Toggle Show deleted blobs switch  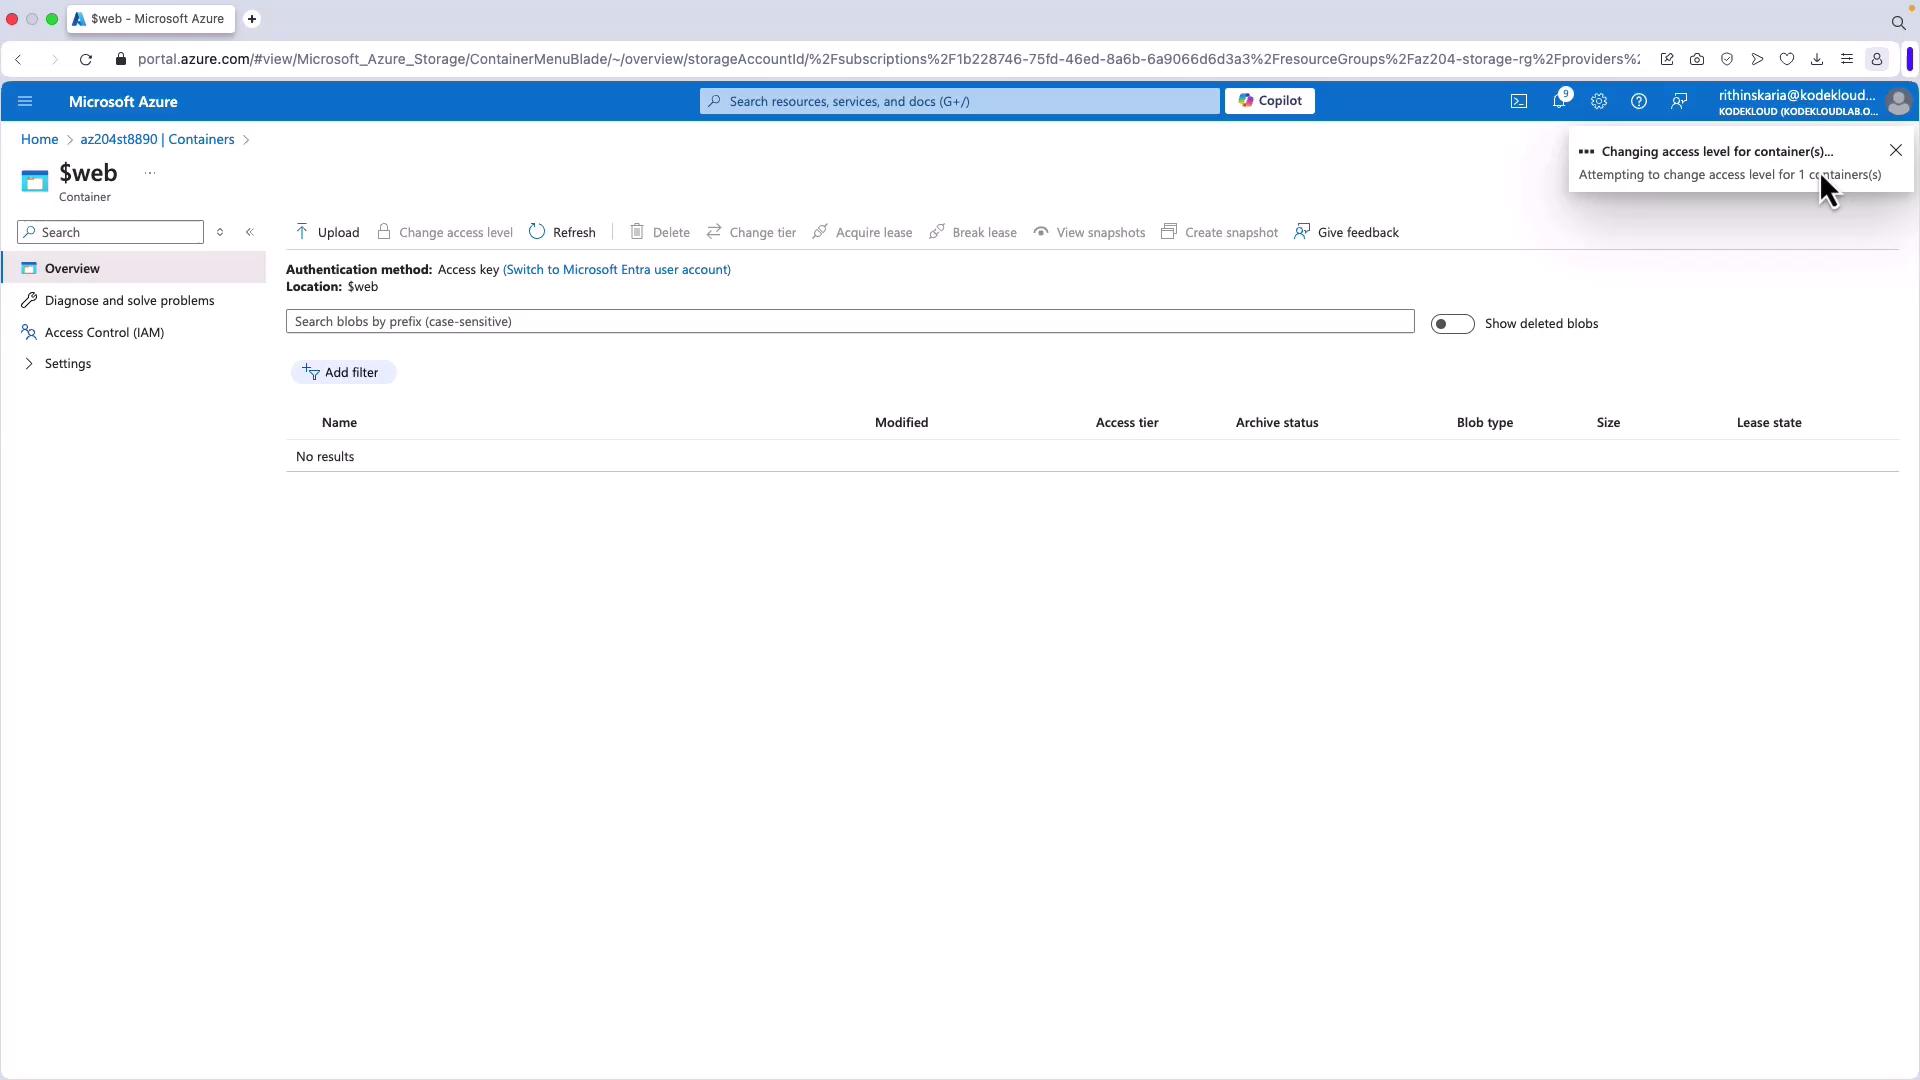[1451, 324]
